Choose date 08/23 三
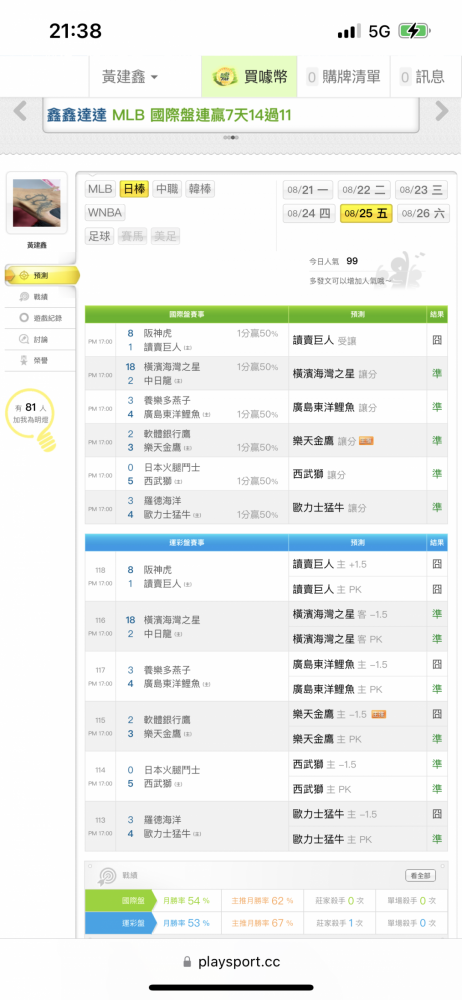Screen dimensions: 462x1000 (422, 190)
